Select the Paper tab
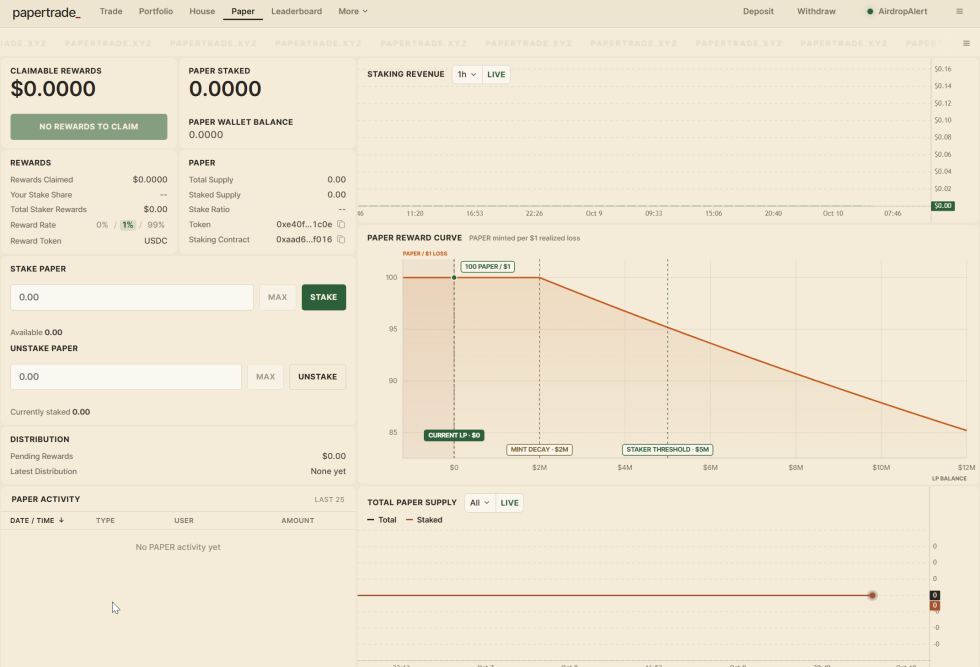Viewport: 980px width, 667px height. (x=242, y=11)
